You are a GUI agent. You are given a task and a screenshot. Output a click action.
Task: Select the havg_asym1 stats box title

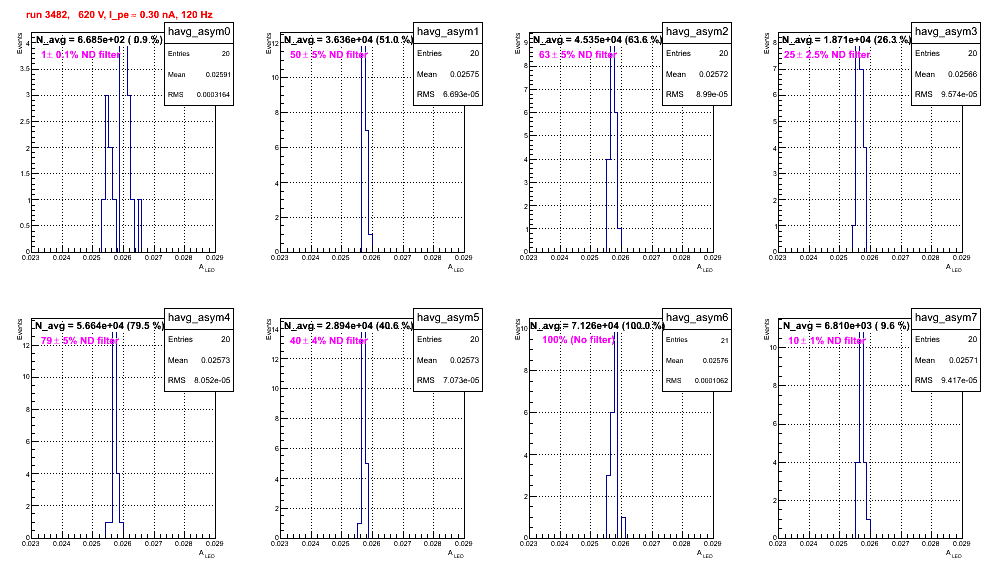448,32
